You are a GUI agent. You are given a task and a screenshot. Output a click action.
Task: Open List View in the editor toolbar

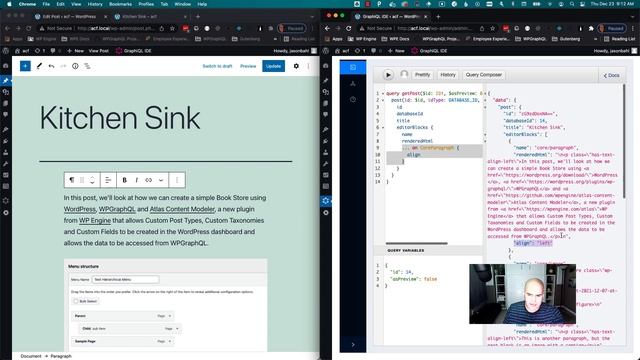coord(87,66)
